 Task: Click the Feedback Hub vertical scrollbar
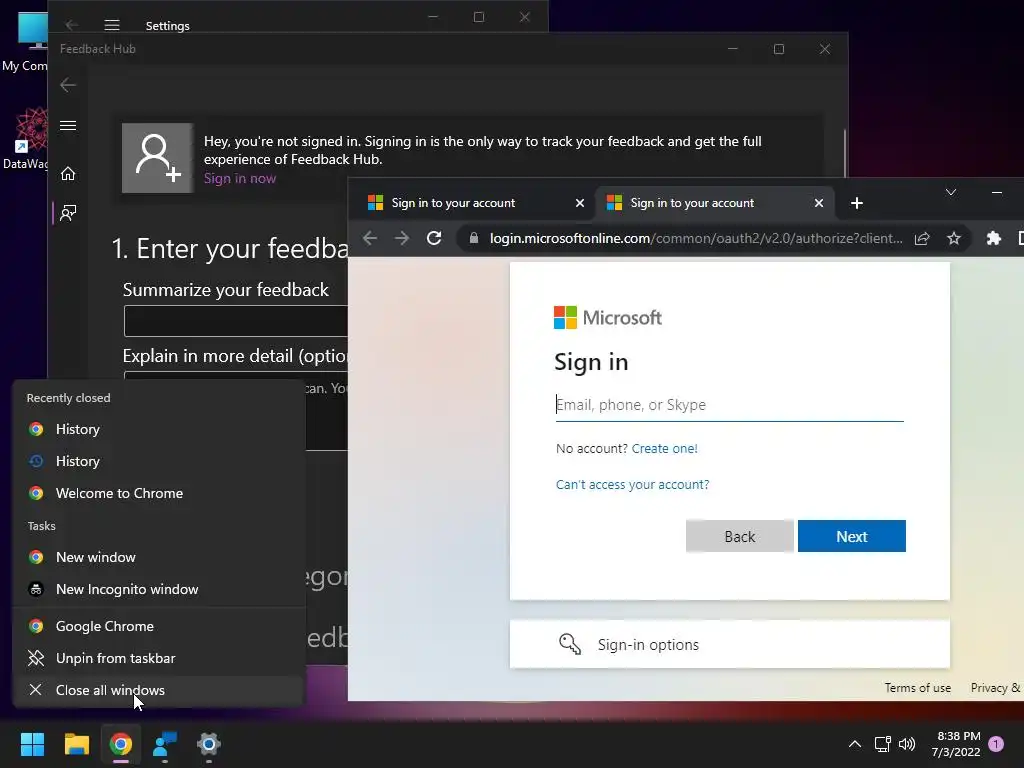[x=845, y=154]
